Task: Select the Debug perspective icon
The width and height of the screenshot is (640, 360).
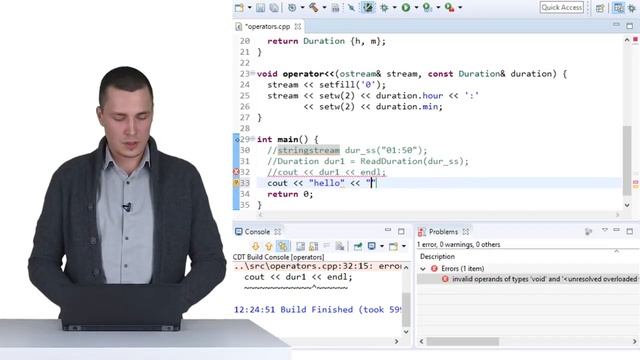Action: point(632,8)
